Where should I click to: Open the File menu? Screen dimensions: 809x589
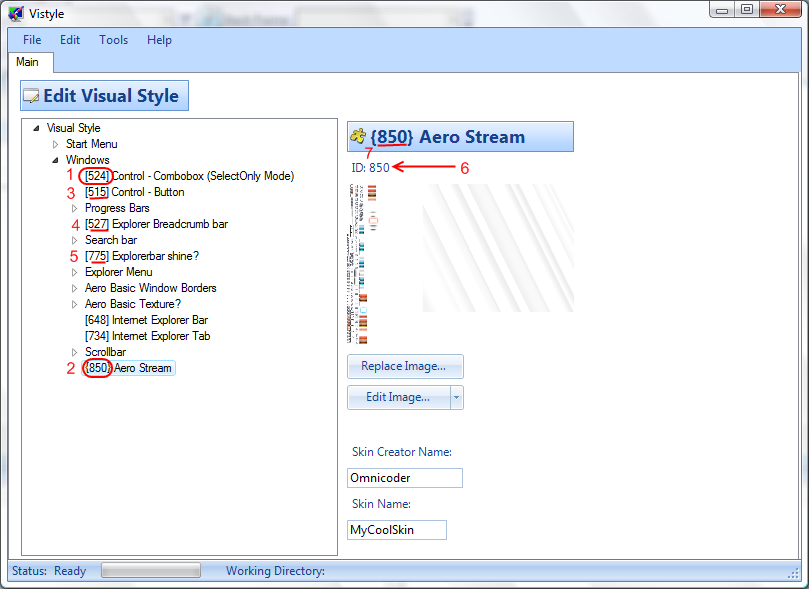click(32, 40)
